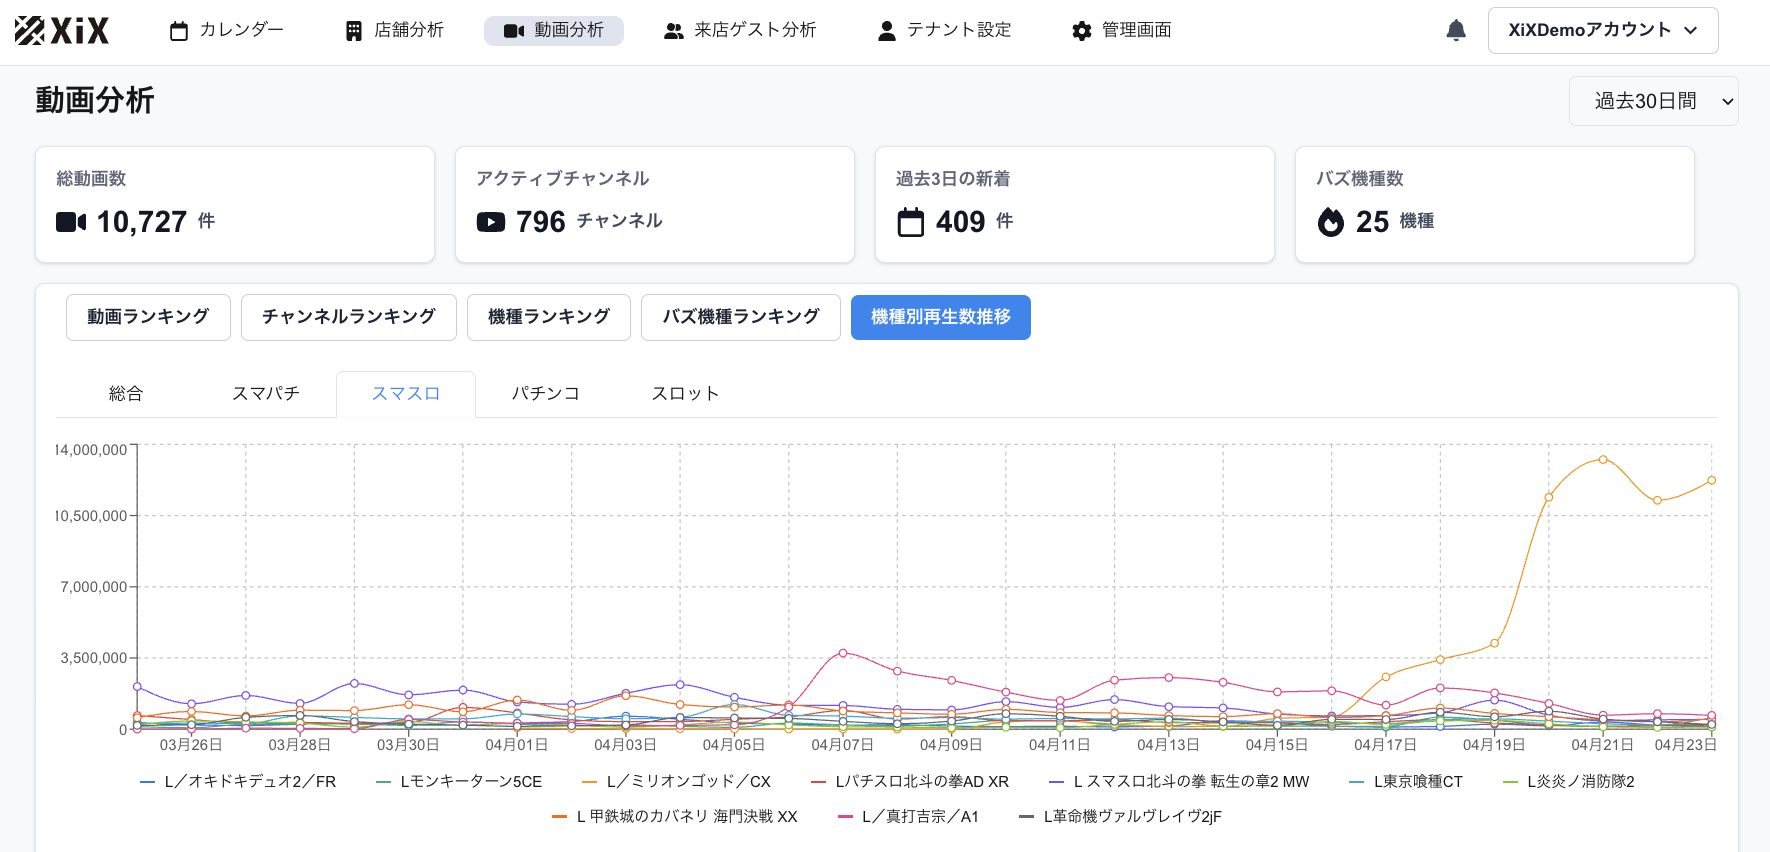Toggle L/ミリオンゴッド/CX legend series
Viewport: 1770px width, 852px height.
[676, 782]
